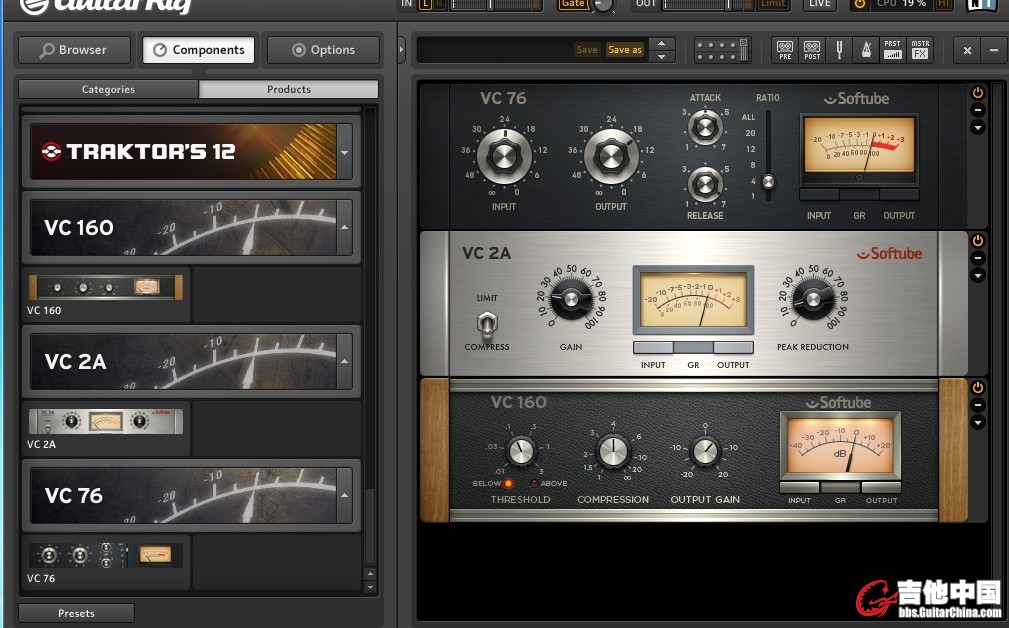Toggle VC 76 module power
Viewport: 1009px width, 628px height.
tap(977, 93)
